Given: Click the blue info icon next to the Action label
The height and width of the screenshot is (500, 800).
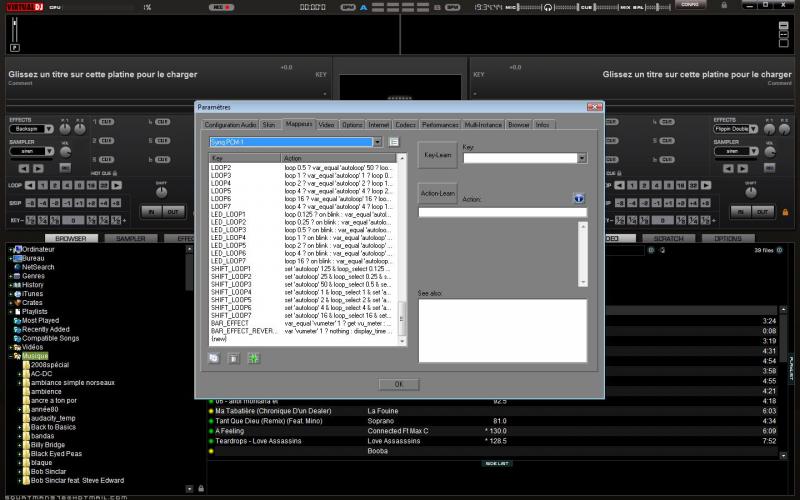Looking at the screenshot, I should 579,198.
